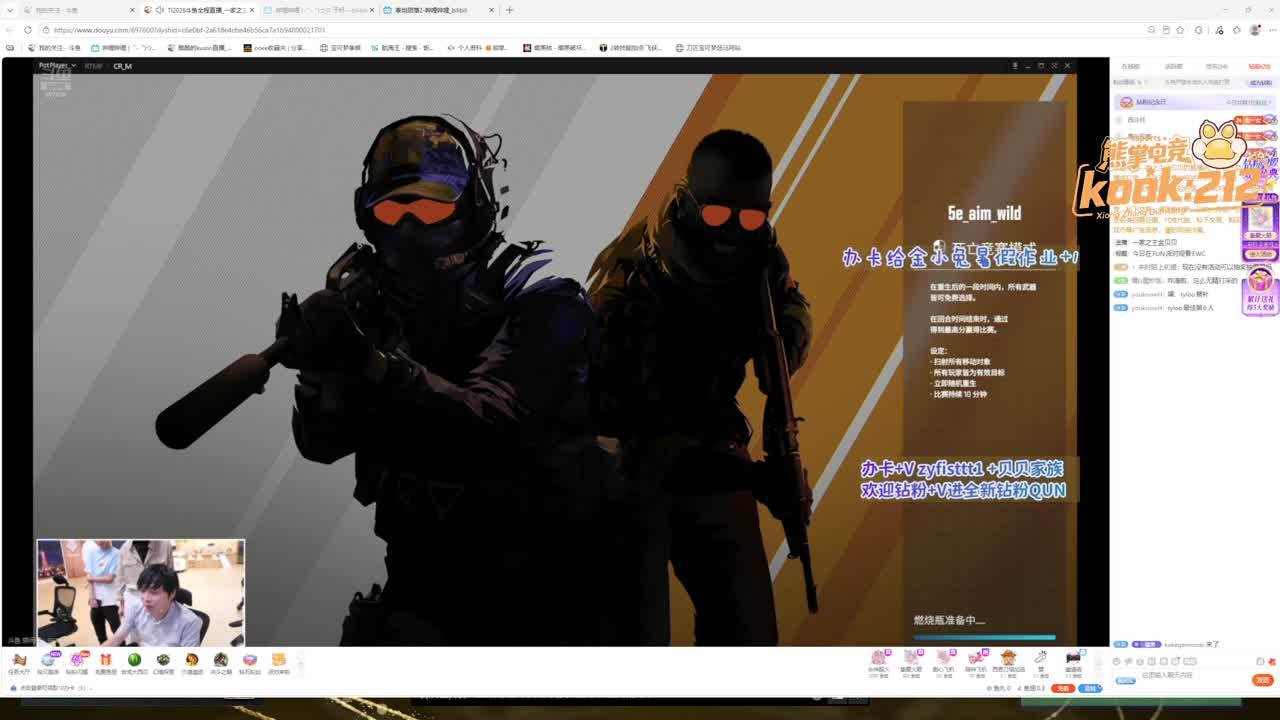Viewport: 1280px width, 720px height.
Task: Go back with the browser back arrow
Action: [x=10, y=30]
